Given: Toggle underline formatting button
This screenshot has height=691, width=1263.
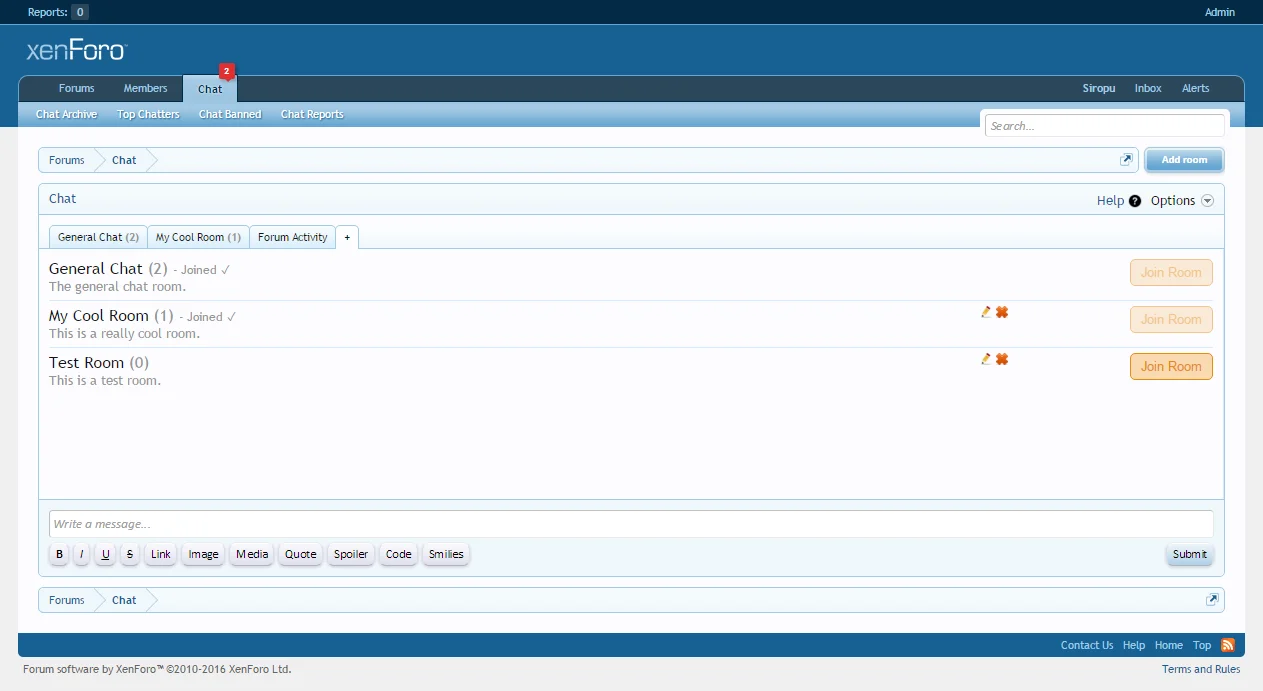Looking at the screenshot, I should coord(105,554).
